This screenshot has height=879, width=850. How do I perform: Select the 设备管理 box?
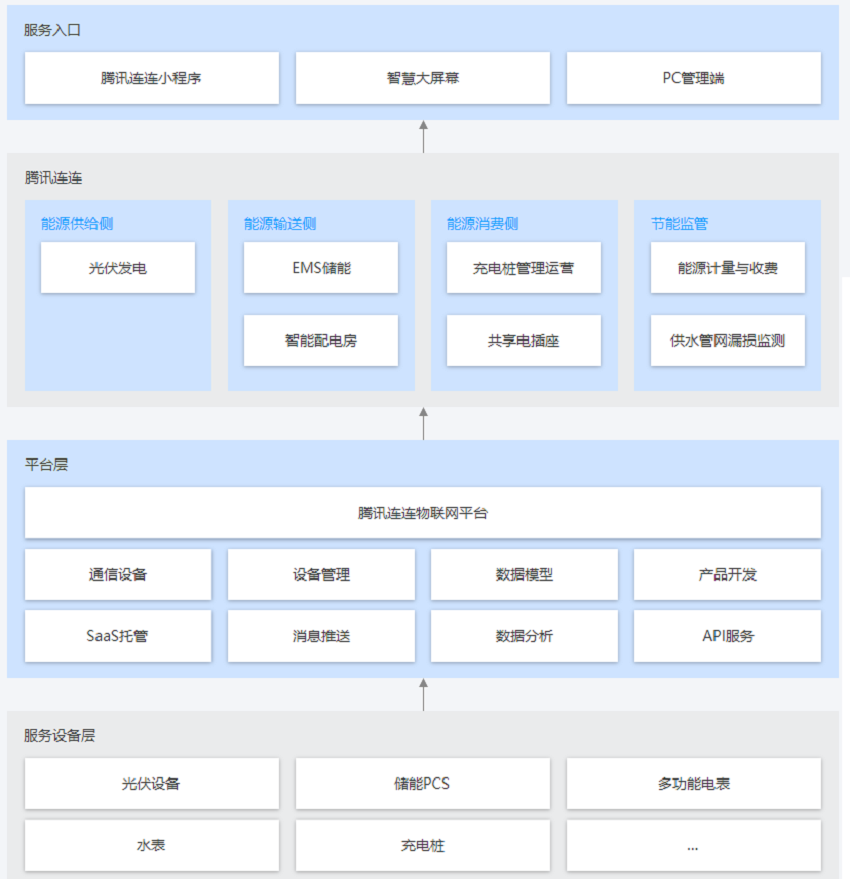(x=321, y=575)
